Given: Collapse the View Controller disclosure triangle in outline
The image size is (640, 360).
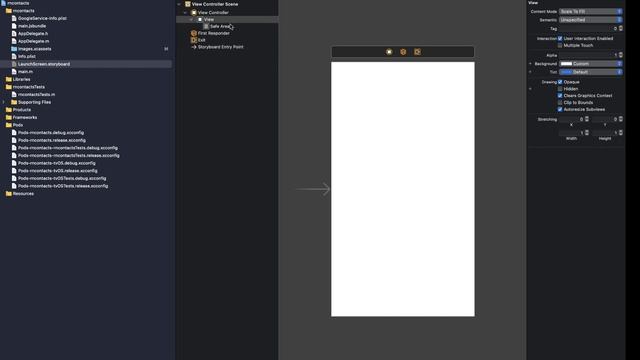Looking at the screenshot, I should 185,12.
